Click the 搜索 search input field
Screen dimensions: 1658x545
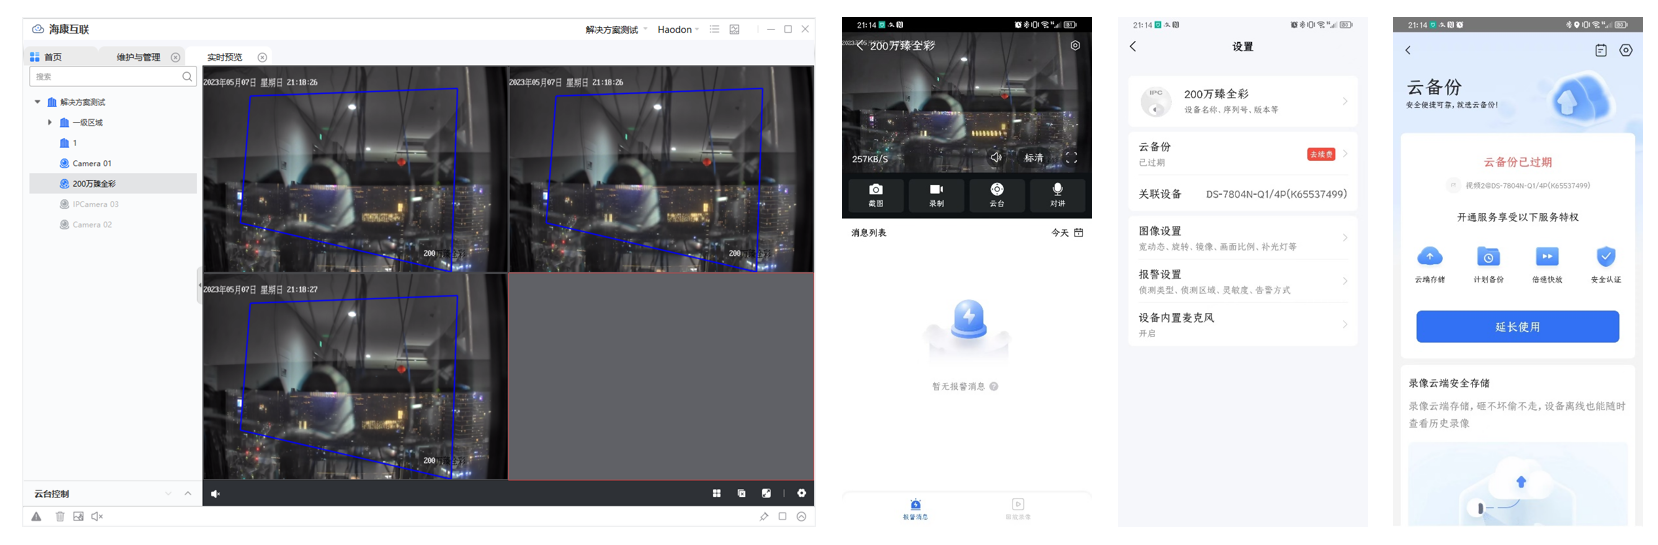pos(105,77)
